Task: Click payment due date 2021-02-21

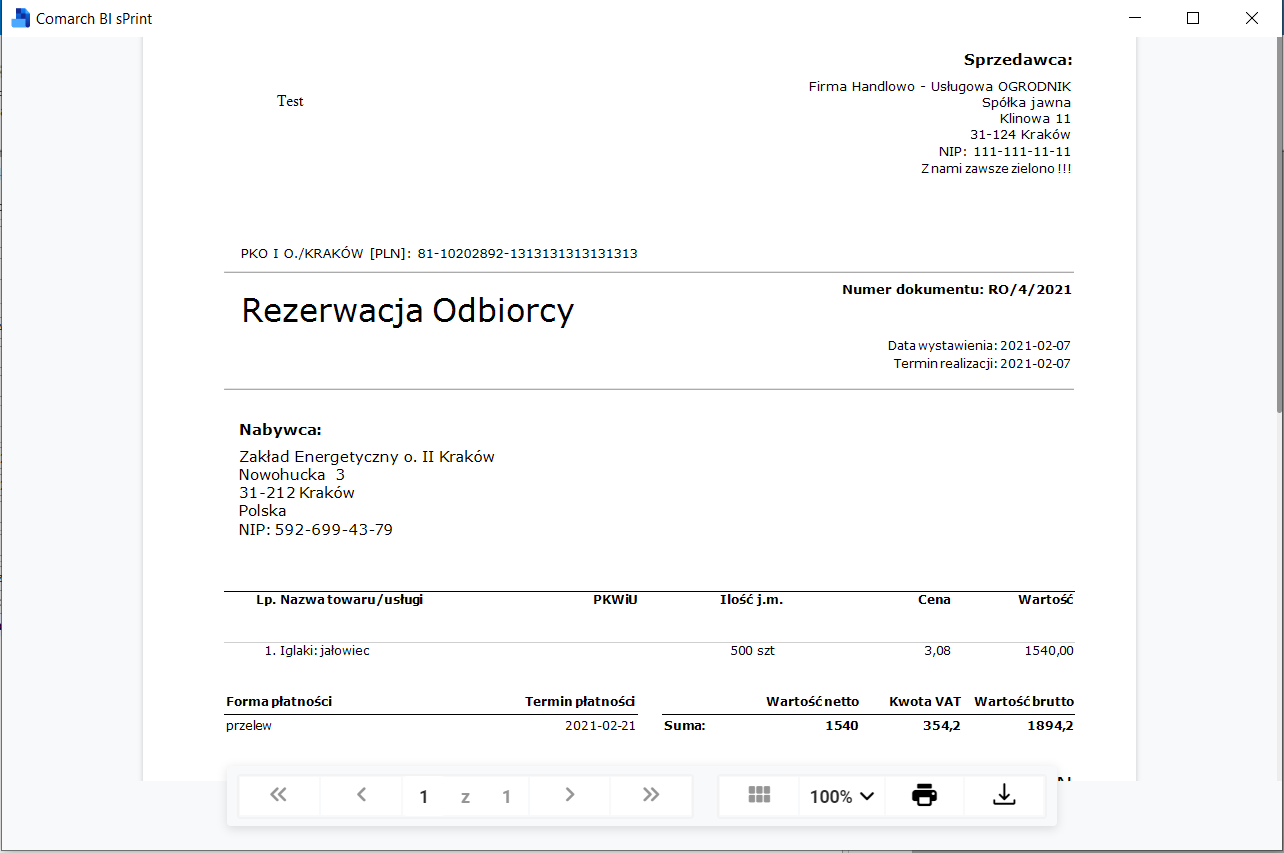Action: (600, 726)
